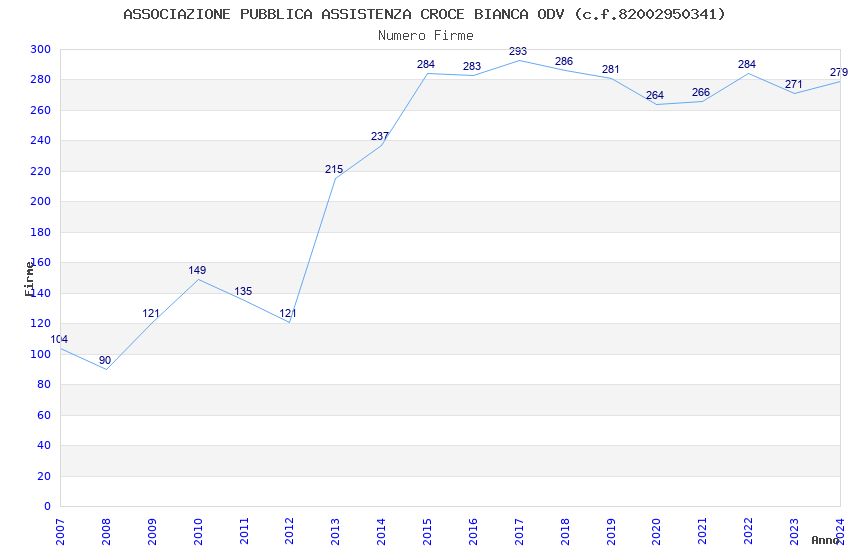Click the x-axis year label 2017
Image resolution: width=850 pixels, height=550 pixels.
tap(519, 532)
